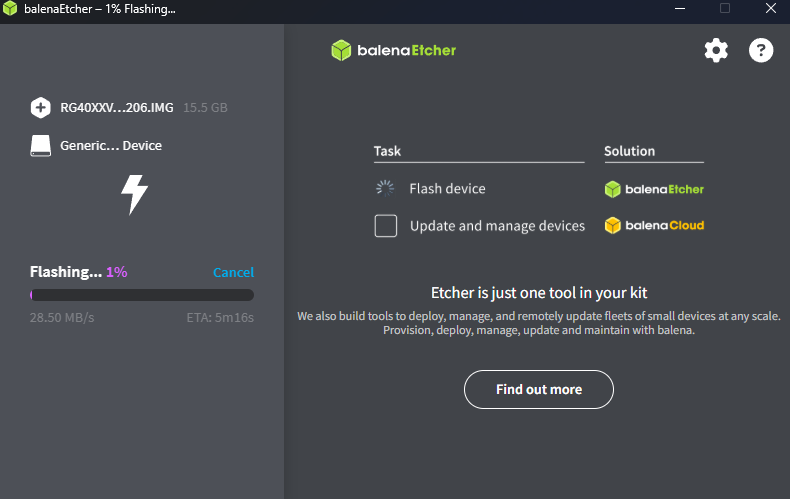This screenshot has height=499, width=790.
Task: Minimize the balenaEtcher window
Action: pos(678,9)
